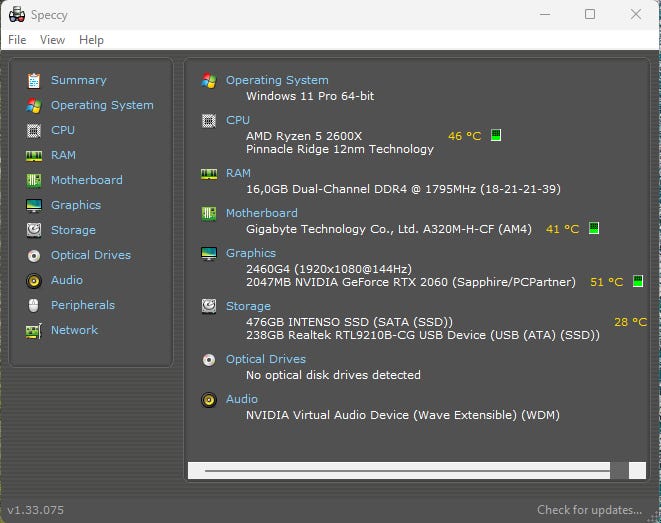This screenshot has width=661, height=523.
Task: Select the CPU chip icon in sidebar
Action: tap(34, 130)
